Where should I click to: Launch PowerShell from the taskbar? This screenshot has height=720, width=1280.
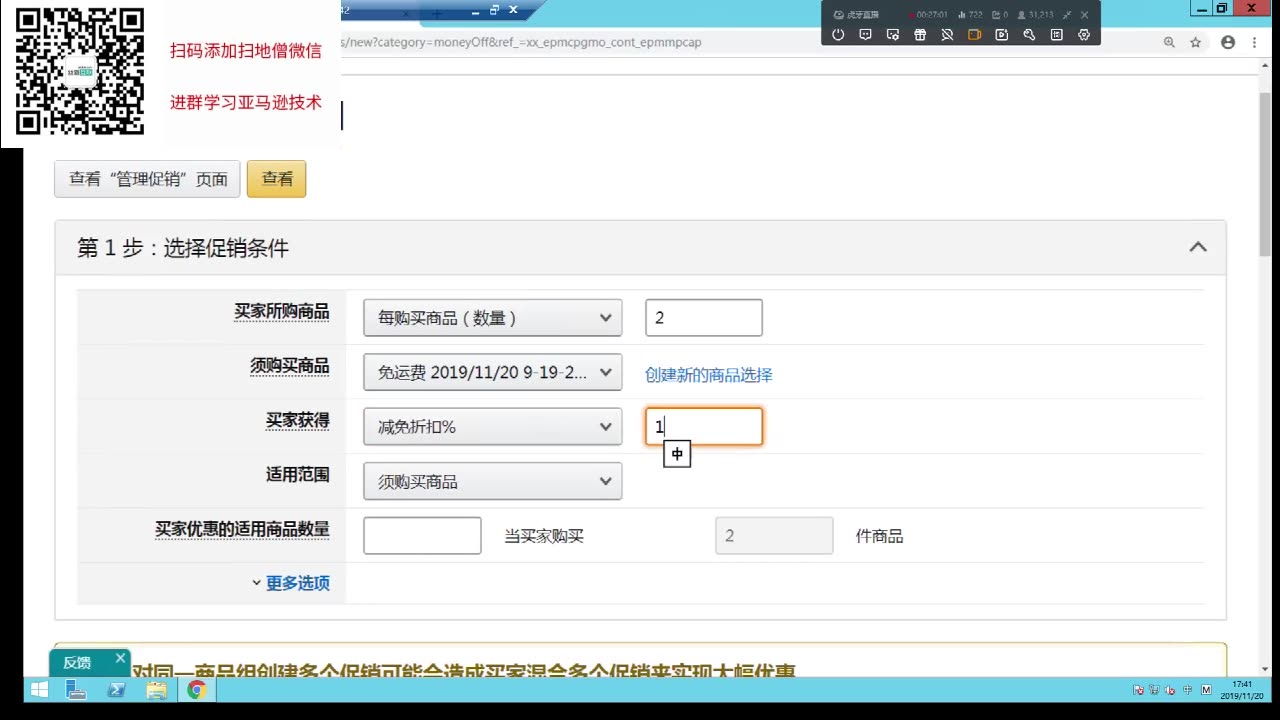[x=116, y=689]
